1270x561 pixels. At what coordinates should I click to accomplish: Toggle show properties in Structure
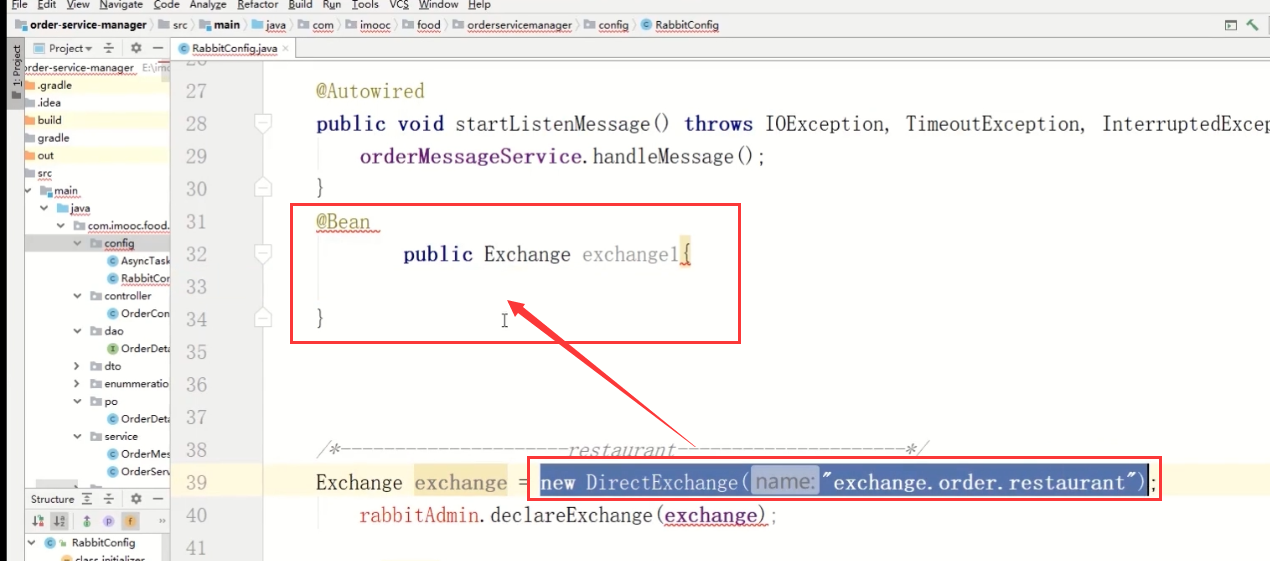click(108, 521)
